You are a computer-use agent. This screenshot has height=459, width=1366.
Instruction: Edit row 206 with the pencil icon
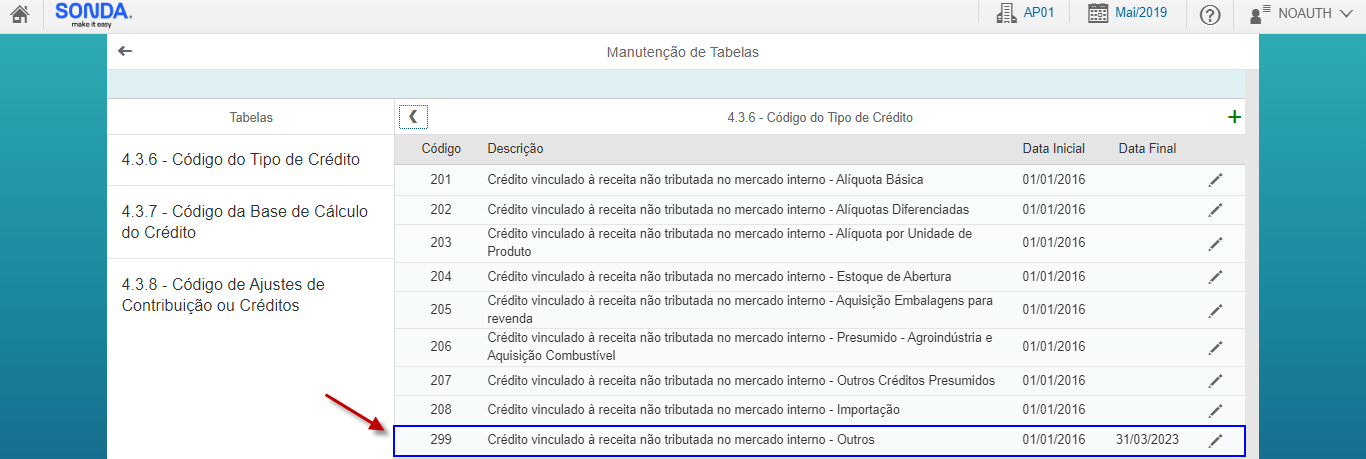click(x=1215, y=347)
